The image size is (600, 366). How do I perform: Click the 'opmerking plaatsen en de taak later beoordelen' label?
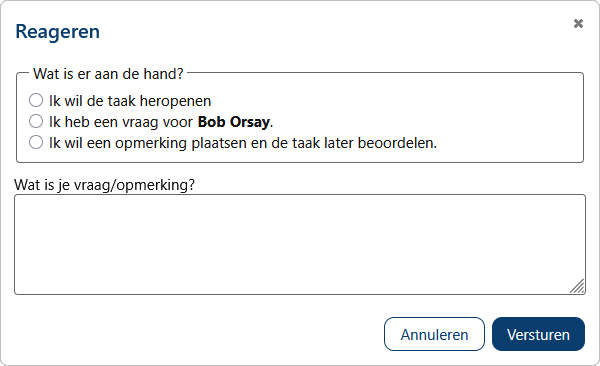(x=276, y=143)
